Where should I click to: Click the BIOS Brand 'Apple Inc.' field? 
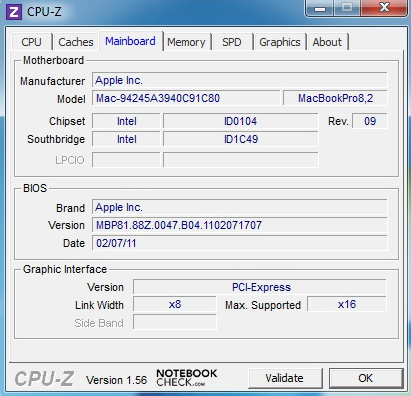pos(240,207)
